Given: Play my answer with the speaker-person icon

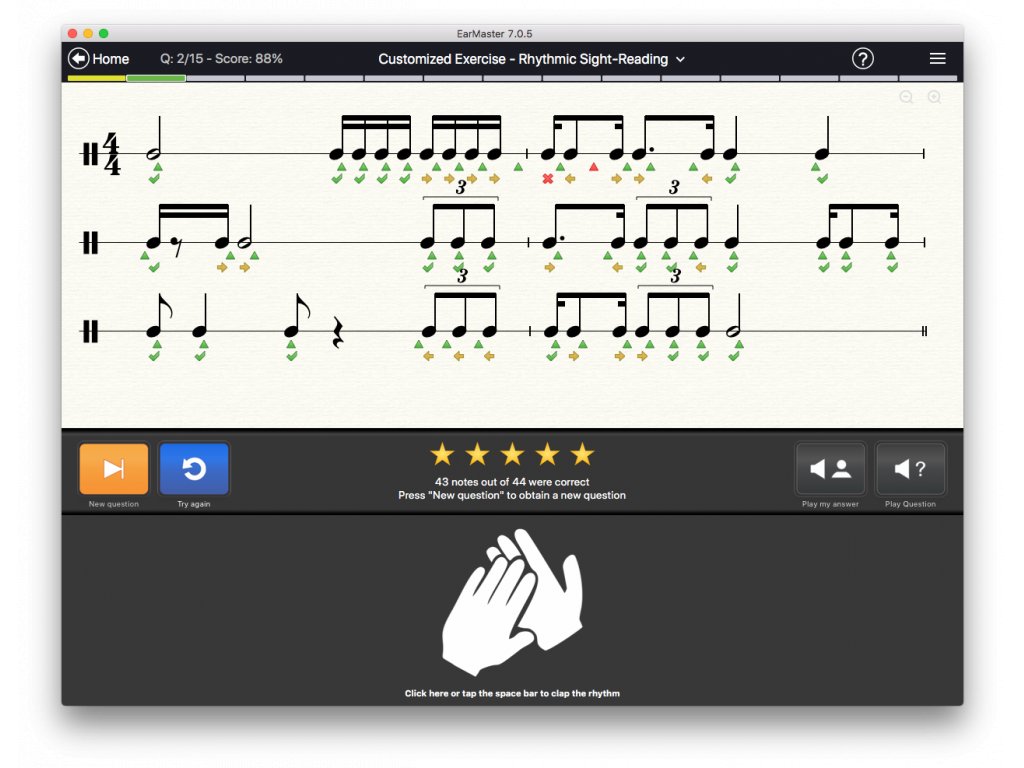Looking at the screenshot, I should (x=830, y=468).
